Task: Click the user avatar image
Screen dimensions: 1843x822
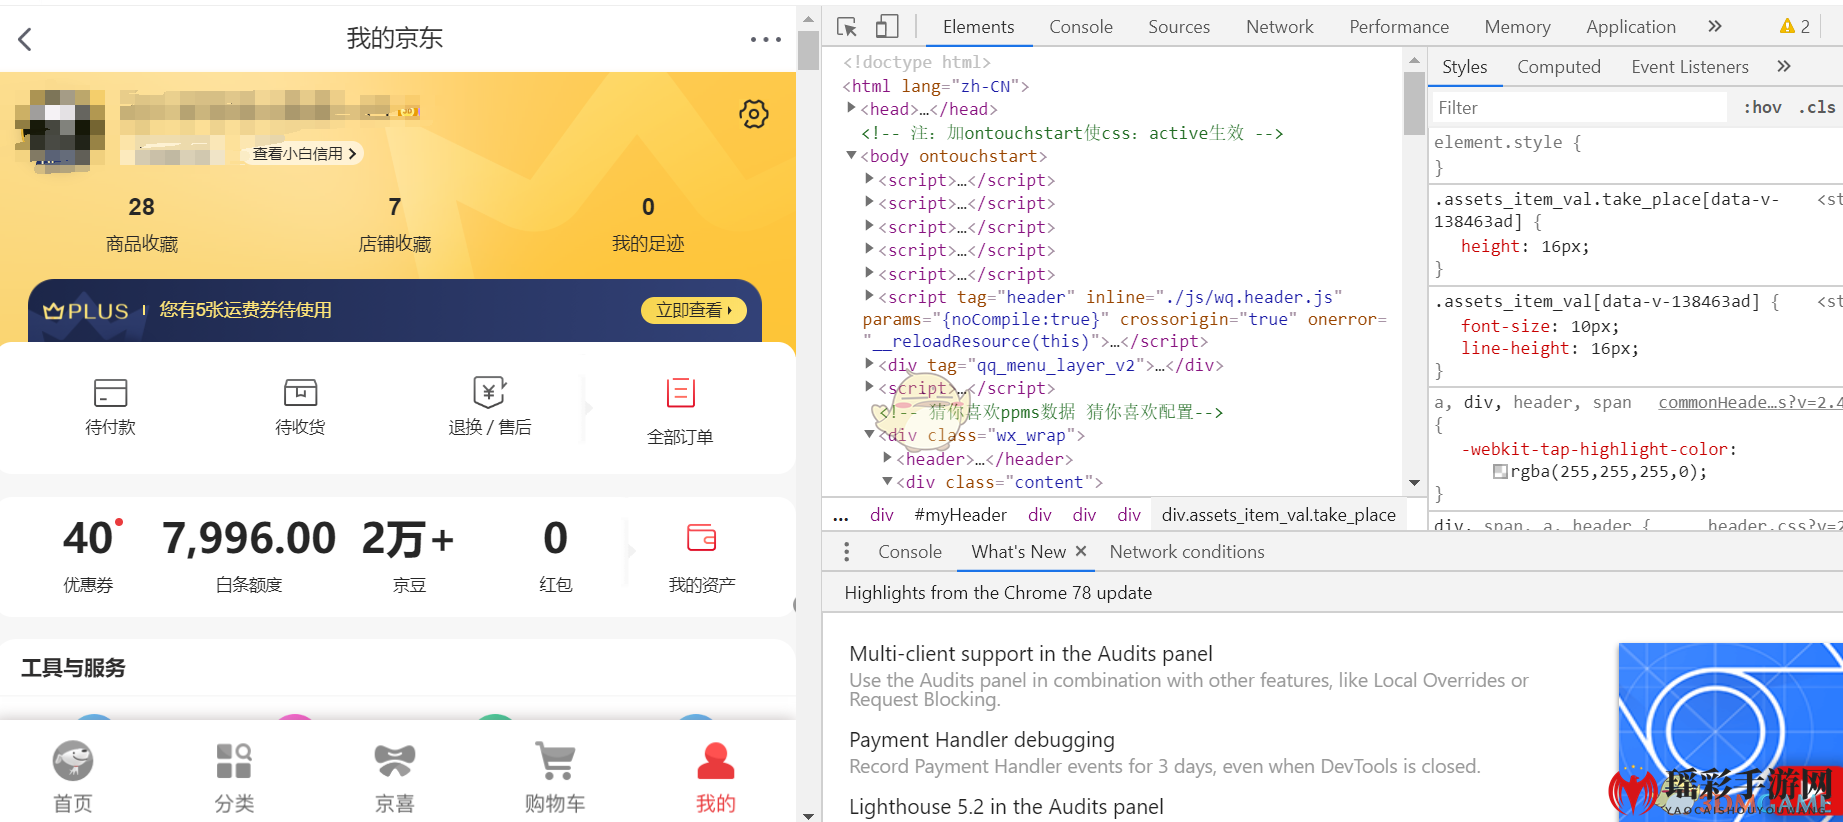Action: (x=60, y=130)
